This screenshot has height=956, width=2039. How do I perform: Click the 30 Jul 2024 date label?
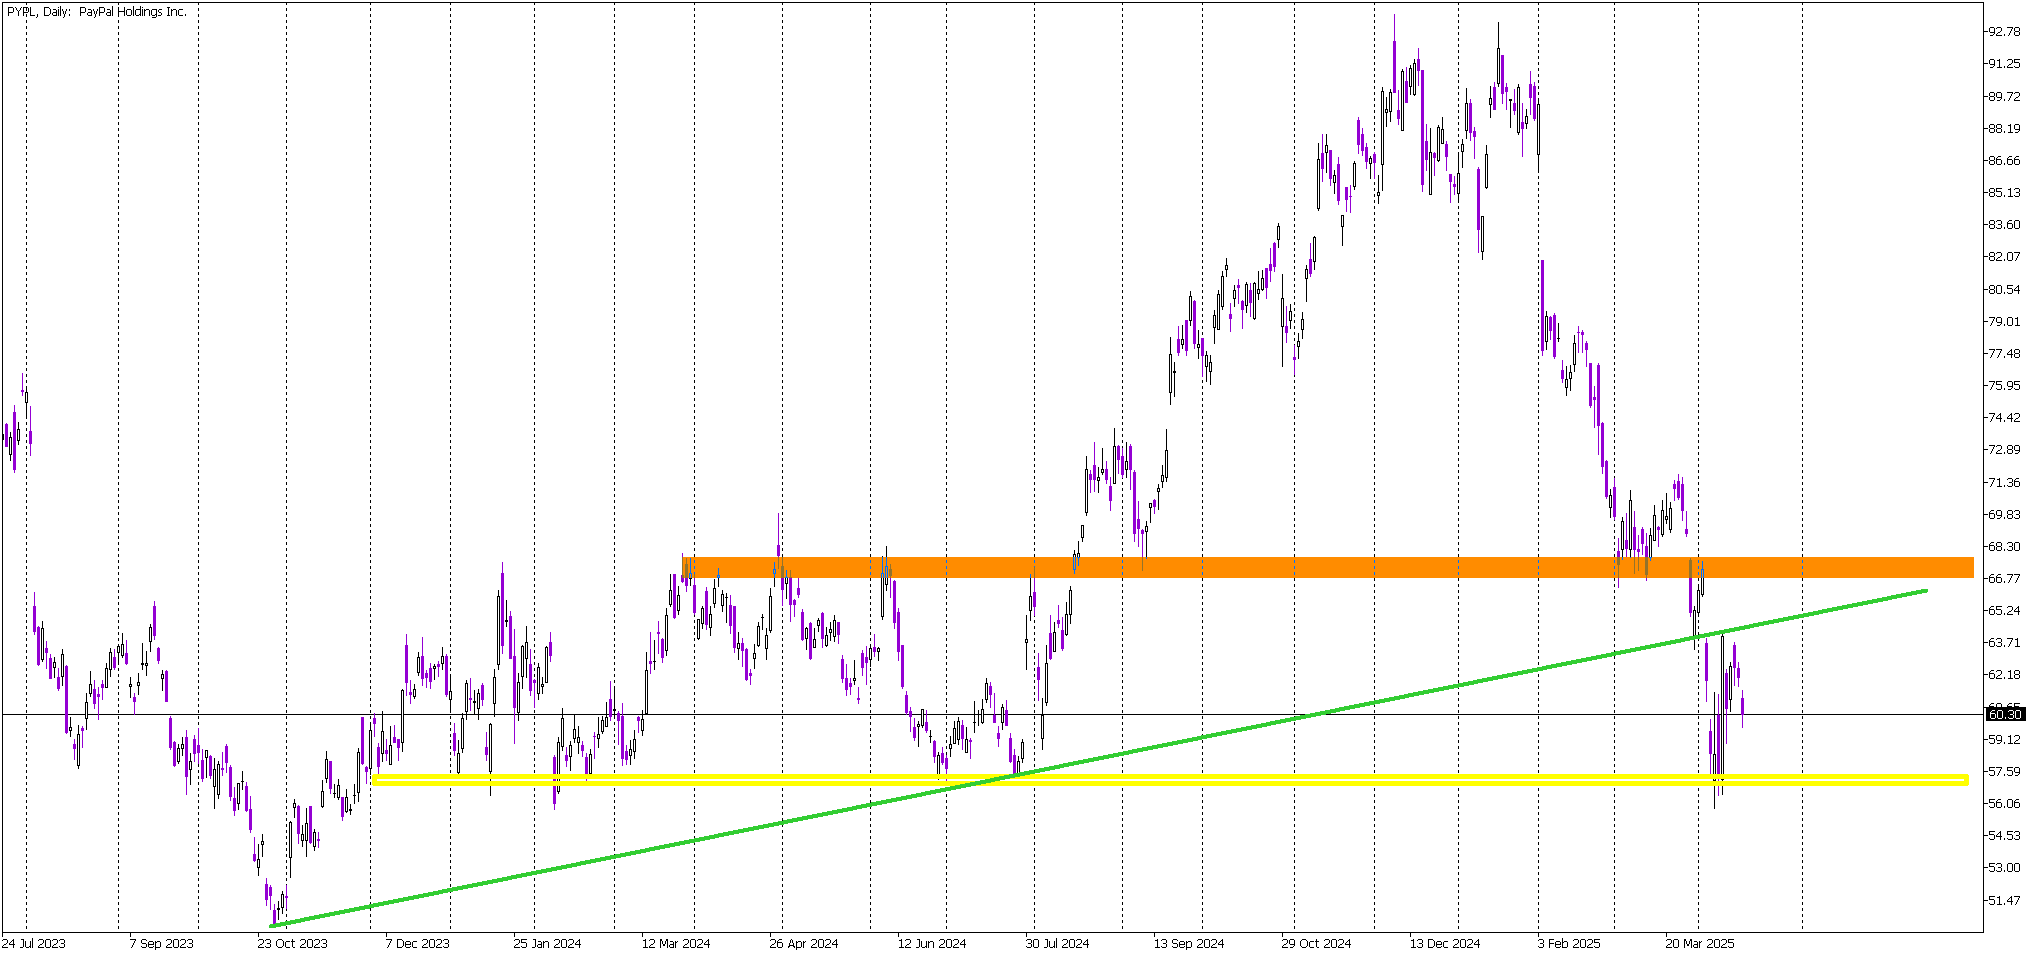click(x=1057, y=943)
